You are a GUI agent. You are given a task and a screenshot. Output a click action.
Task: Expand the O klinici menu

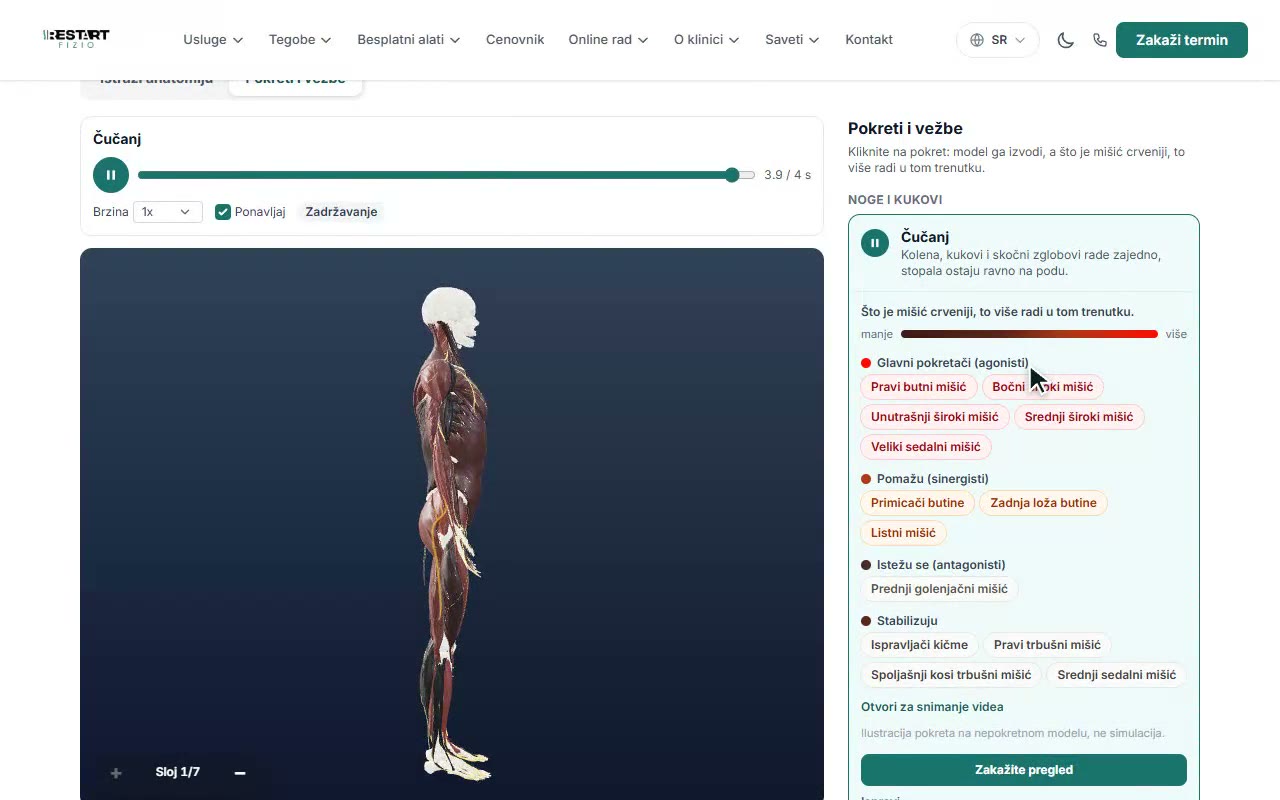point(707,40)
